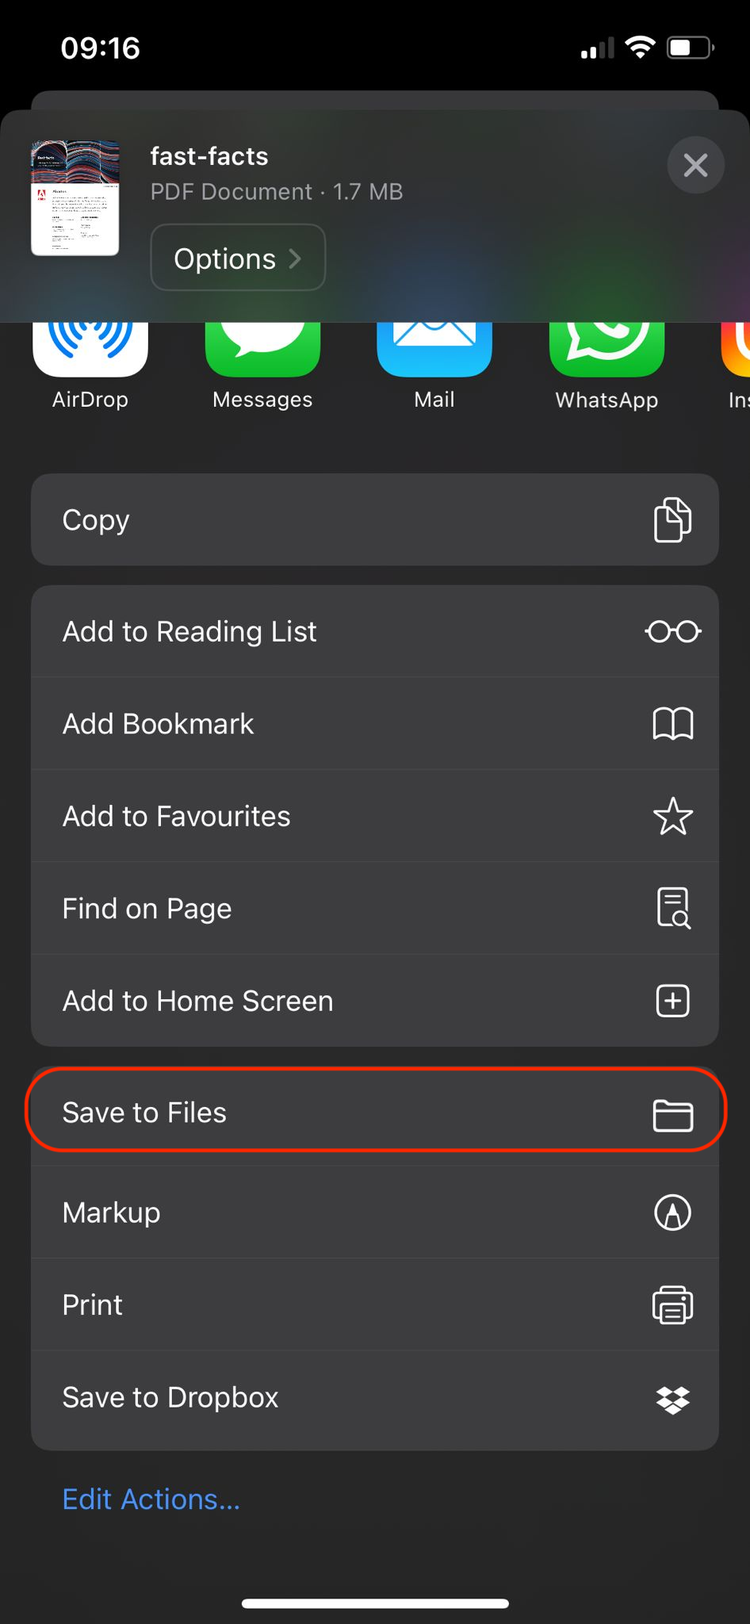Open Markup for the PDF
Viewport: 750px width, 1624px height.
point(375,1212)
